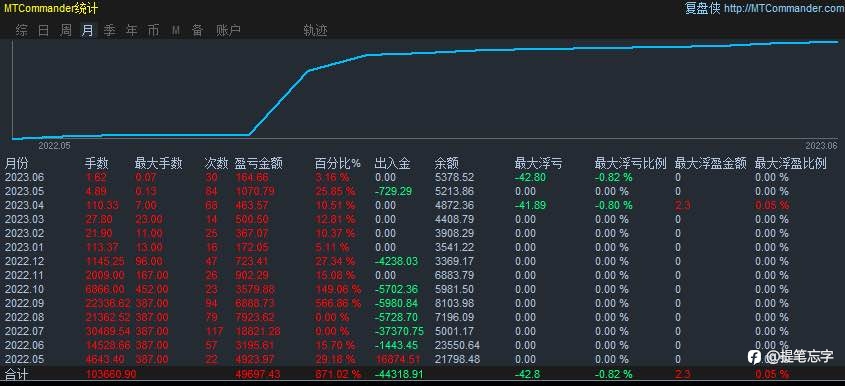Click -0.82 % ratio in 2023.06 row

pos(614,177)
